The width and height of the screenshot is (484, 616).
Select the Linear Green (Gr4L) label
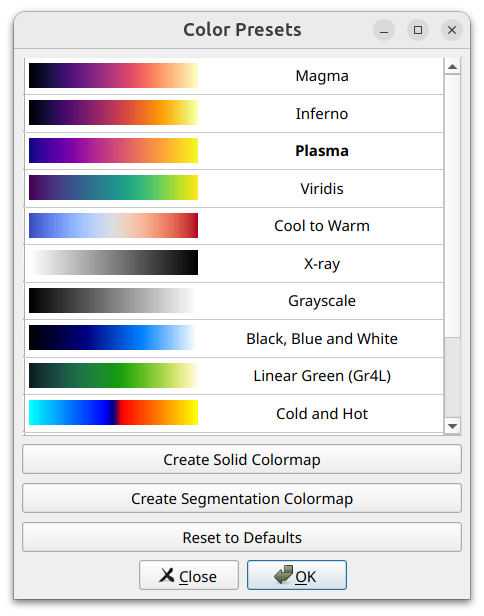(x=322, y=376)
